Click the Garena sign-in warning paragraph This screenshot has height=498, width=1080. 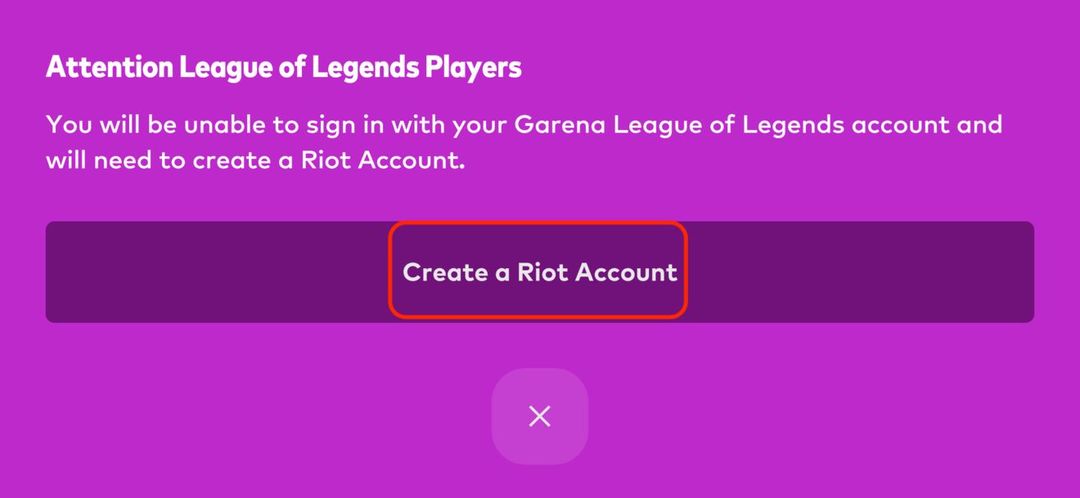[523, 143]
